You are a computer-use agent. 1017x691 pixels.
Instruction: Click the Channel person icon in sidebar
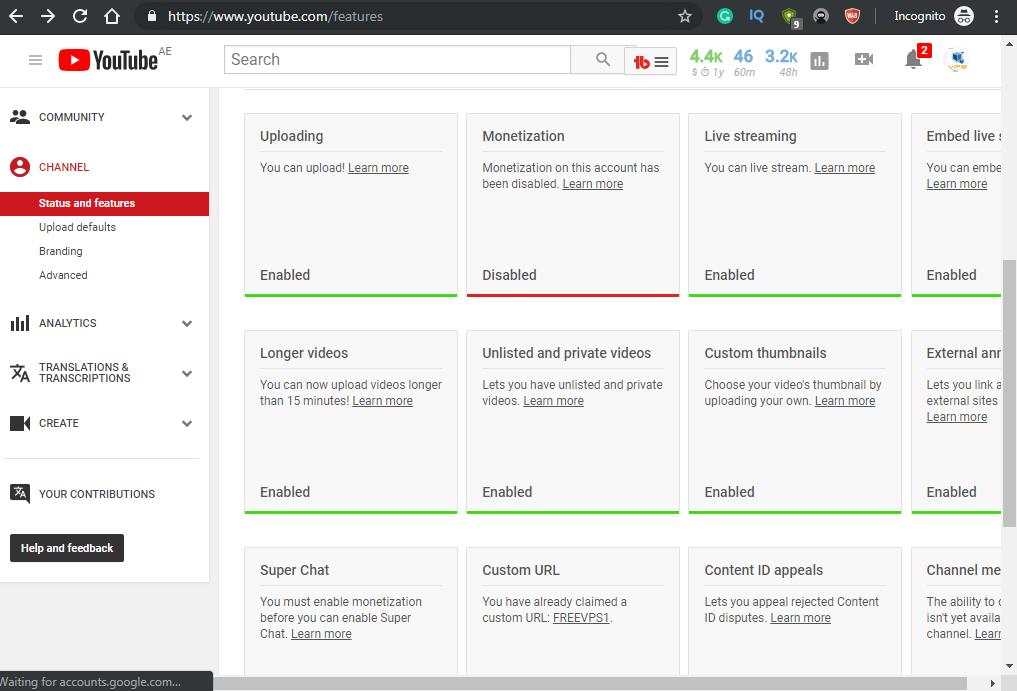click(20, 167)
